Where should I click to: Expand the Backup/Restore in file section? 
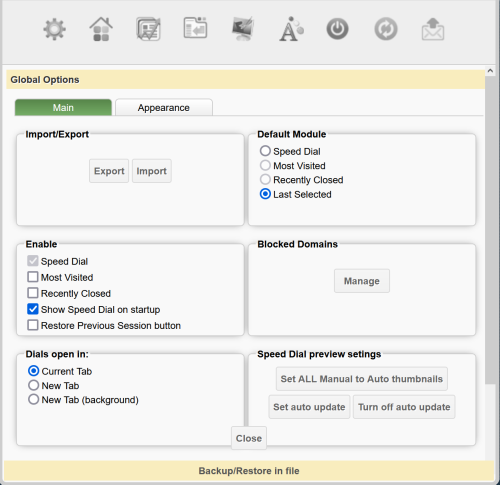pos(249,471)
